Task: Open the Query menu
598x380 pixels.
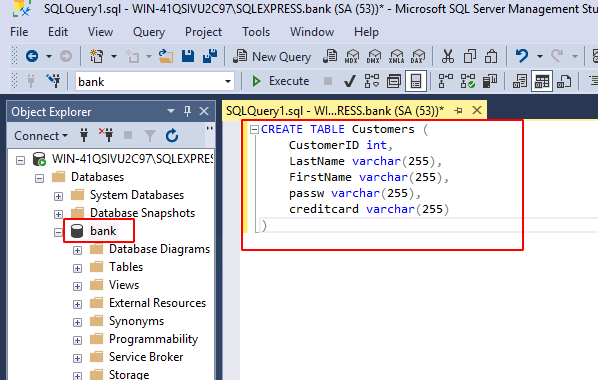Action: [149, 32]
